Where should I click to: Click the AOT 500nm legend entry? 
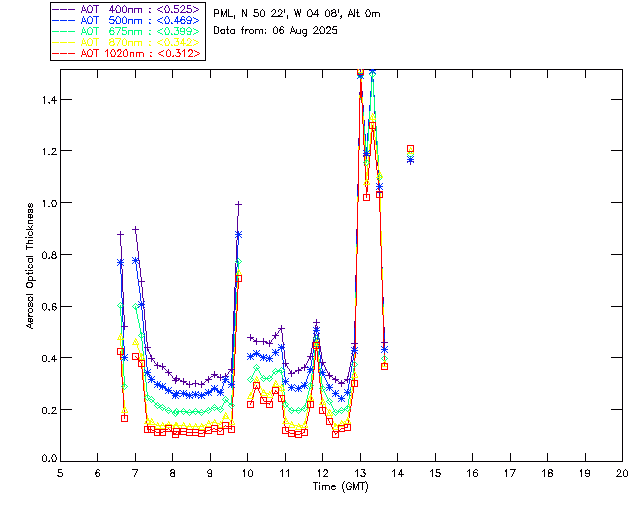[x=127, y=20]
